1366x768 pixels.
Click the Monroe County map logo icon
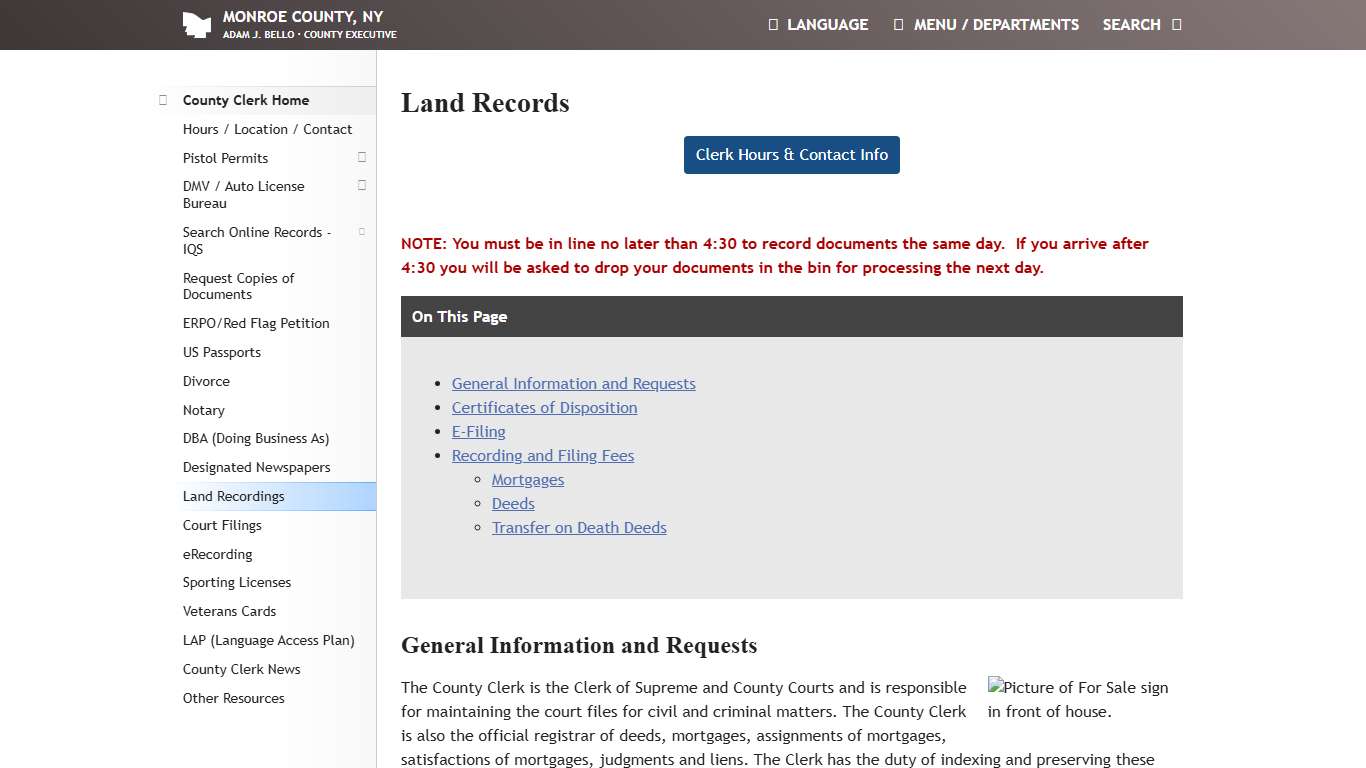198,22
